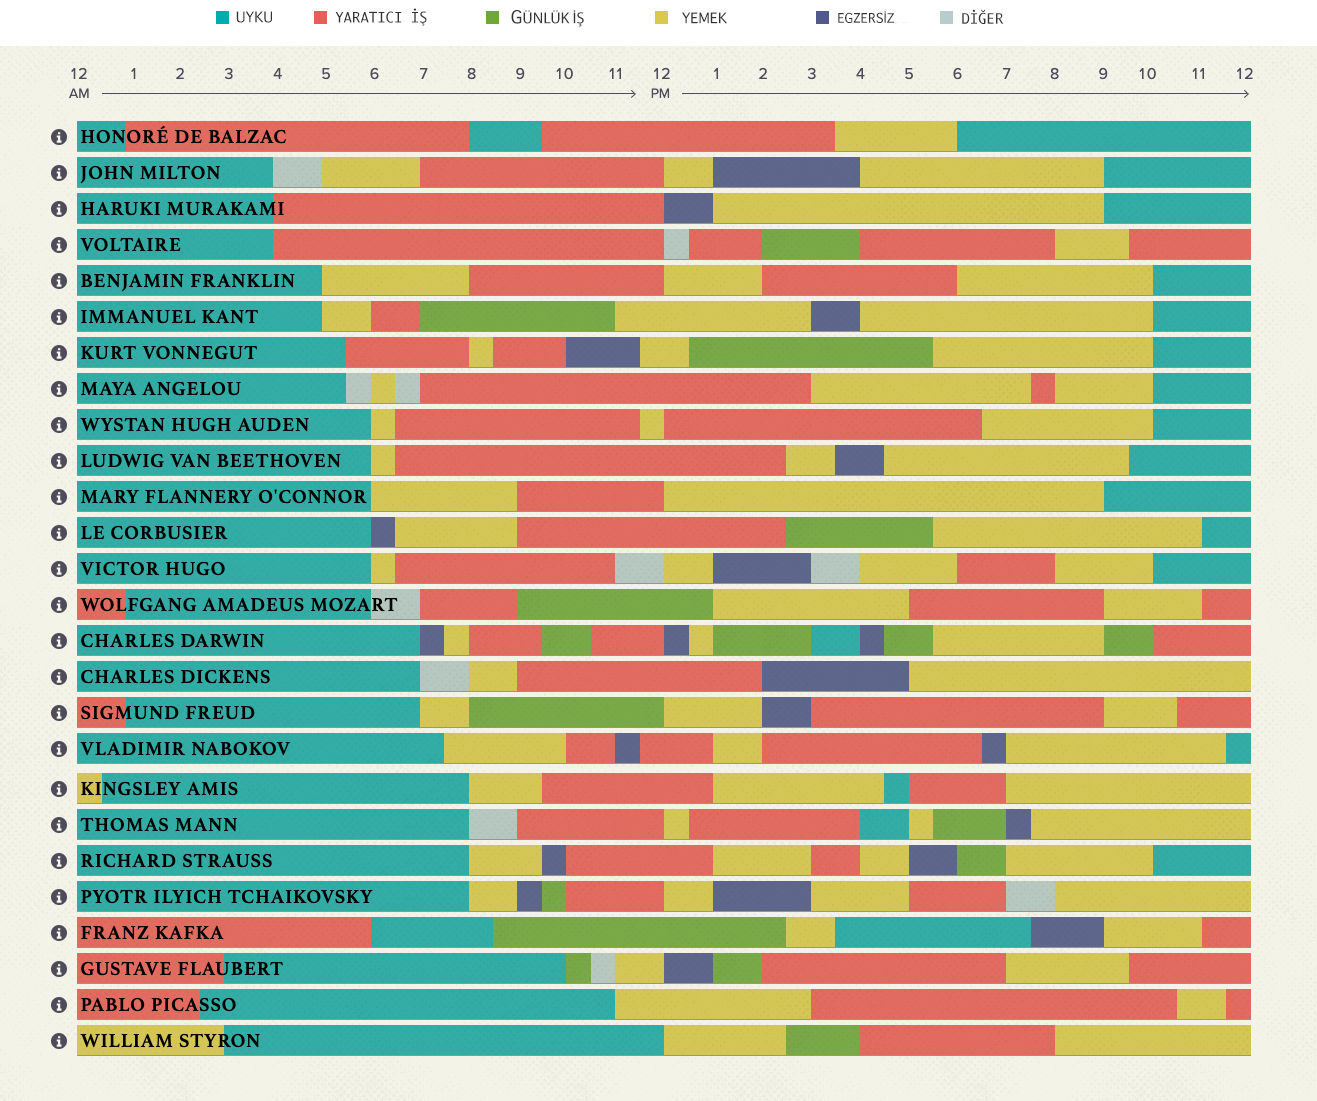
Task: Click the name HONORÉ DE BALZAC
Action: click(183, 137)
